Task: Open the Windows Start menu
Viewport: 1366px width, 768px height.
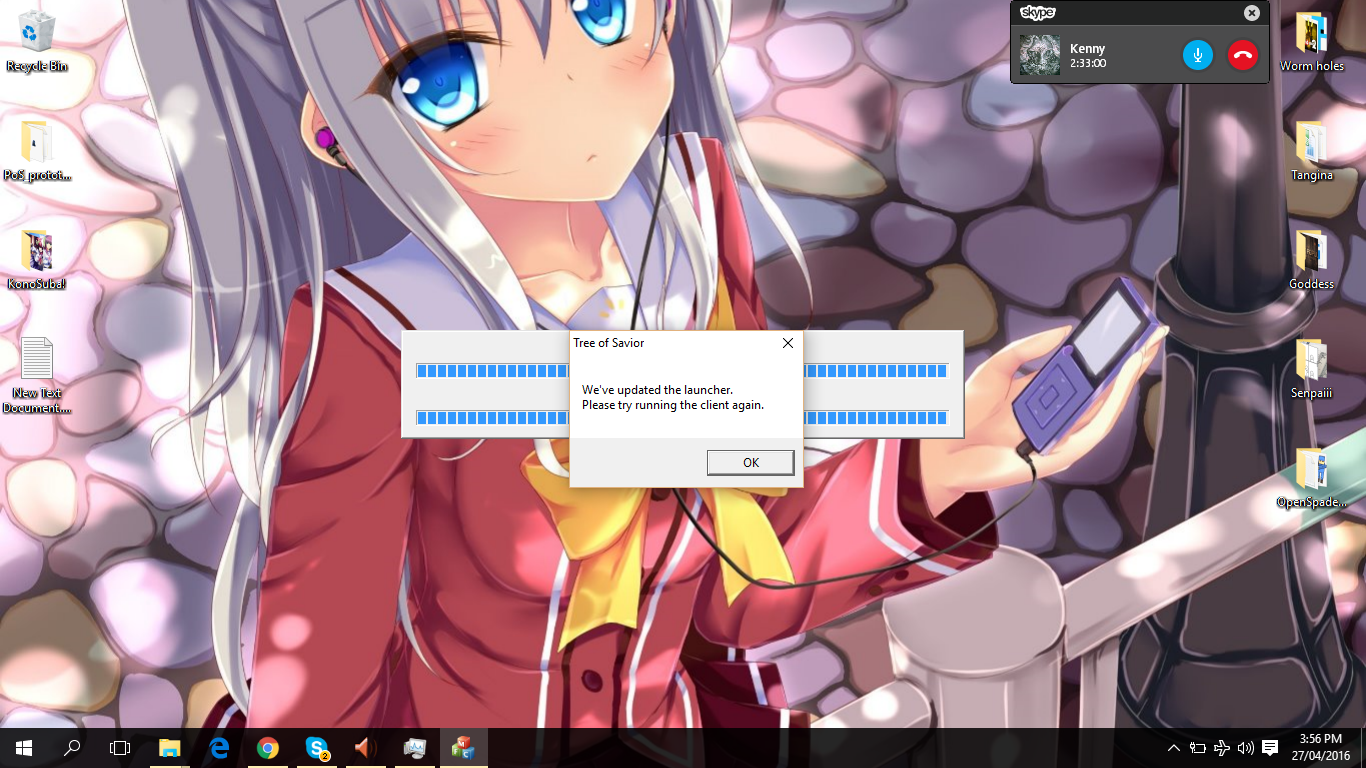Action: click(x=24, y=747)
